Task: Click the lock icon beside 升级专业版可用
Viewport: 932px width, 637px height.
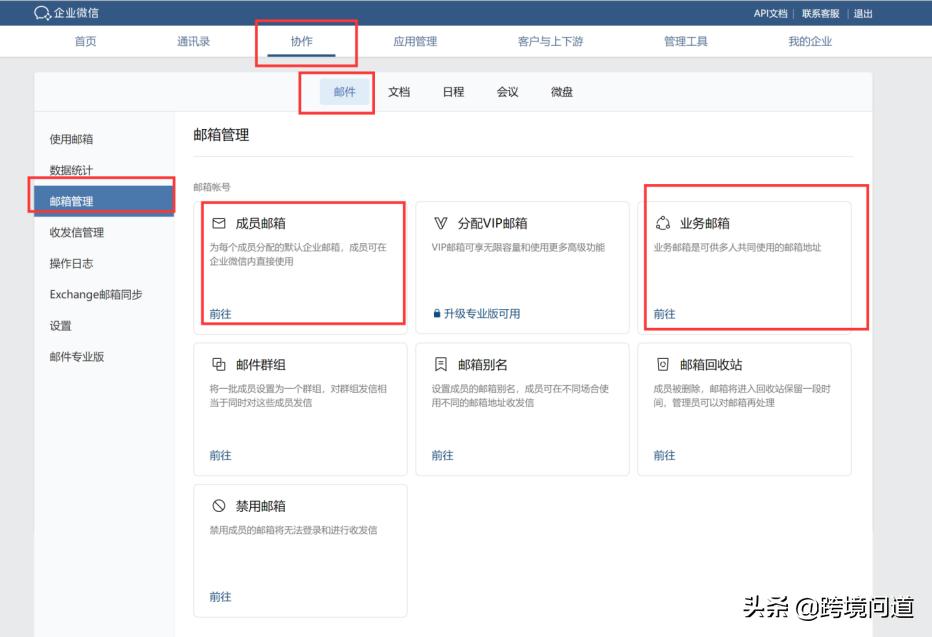Action: click(438, 314)
